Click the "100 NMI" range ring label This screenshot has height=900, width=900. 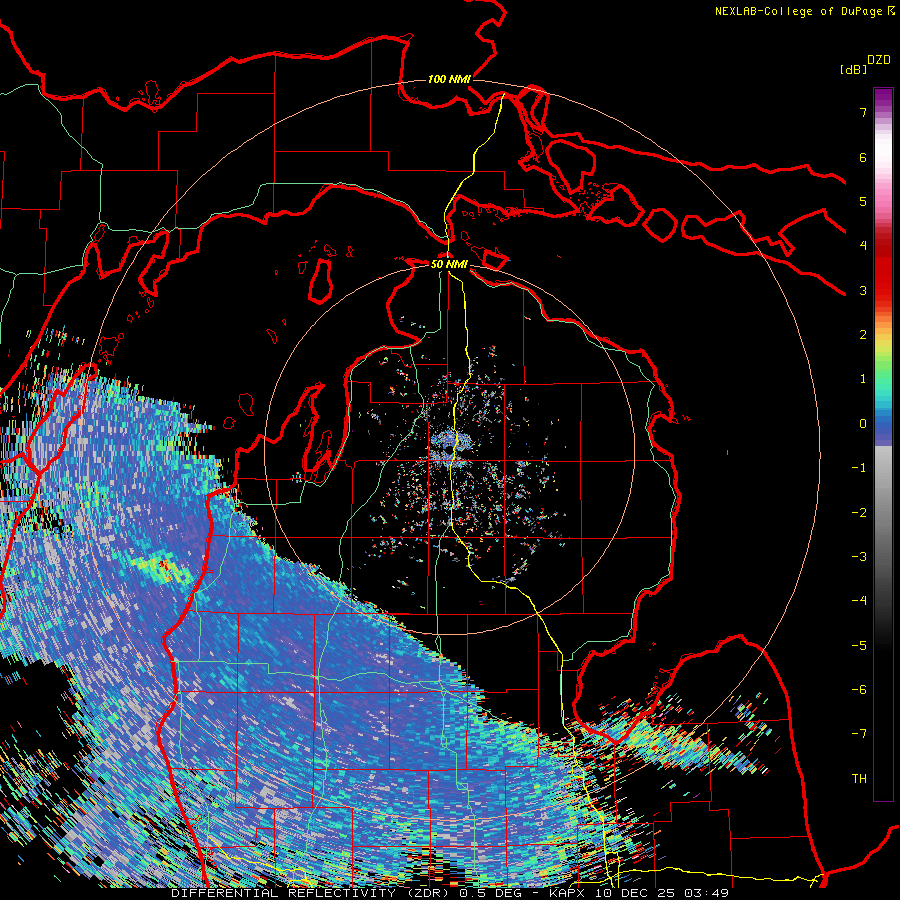[x=449, y=79]
